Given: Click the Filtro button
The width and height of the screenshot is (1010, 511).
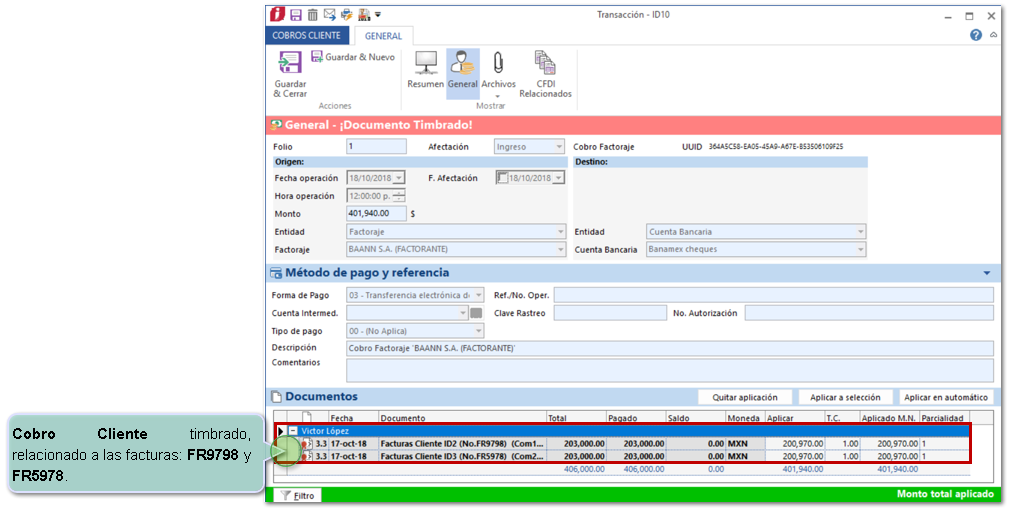Looking at the screenshot, I should (297, 495).
